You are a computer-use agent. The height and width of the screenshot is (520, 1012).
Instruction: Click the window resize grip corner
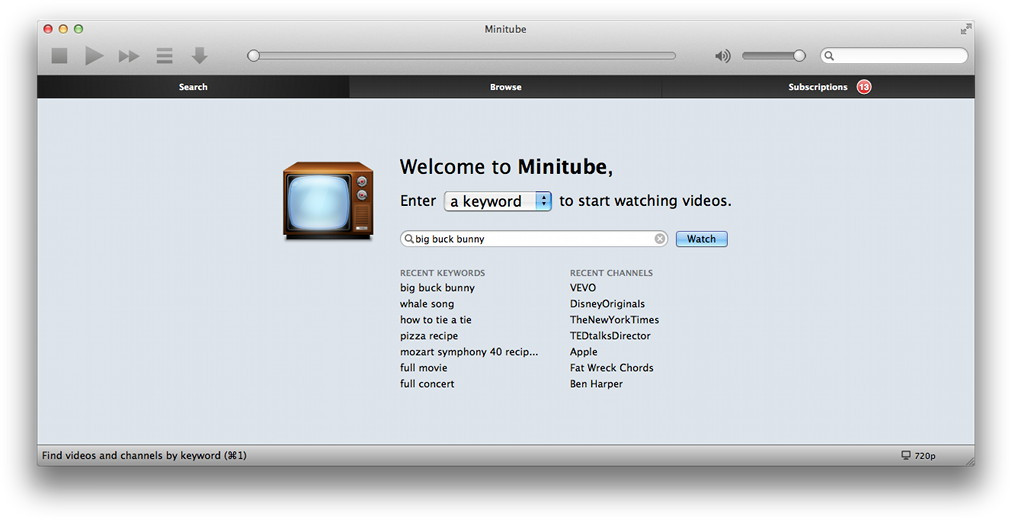969,461
